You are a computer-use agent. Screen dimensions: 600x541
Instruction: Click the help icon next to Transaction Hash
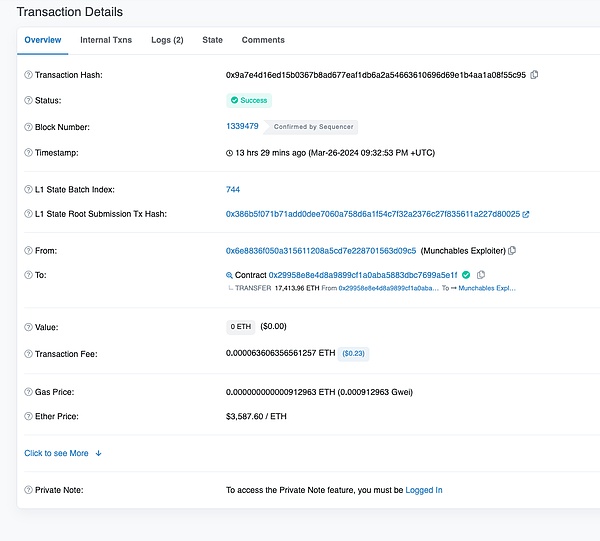(27, 75)
